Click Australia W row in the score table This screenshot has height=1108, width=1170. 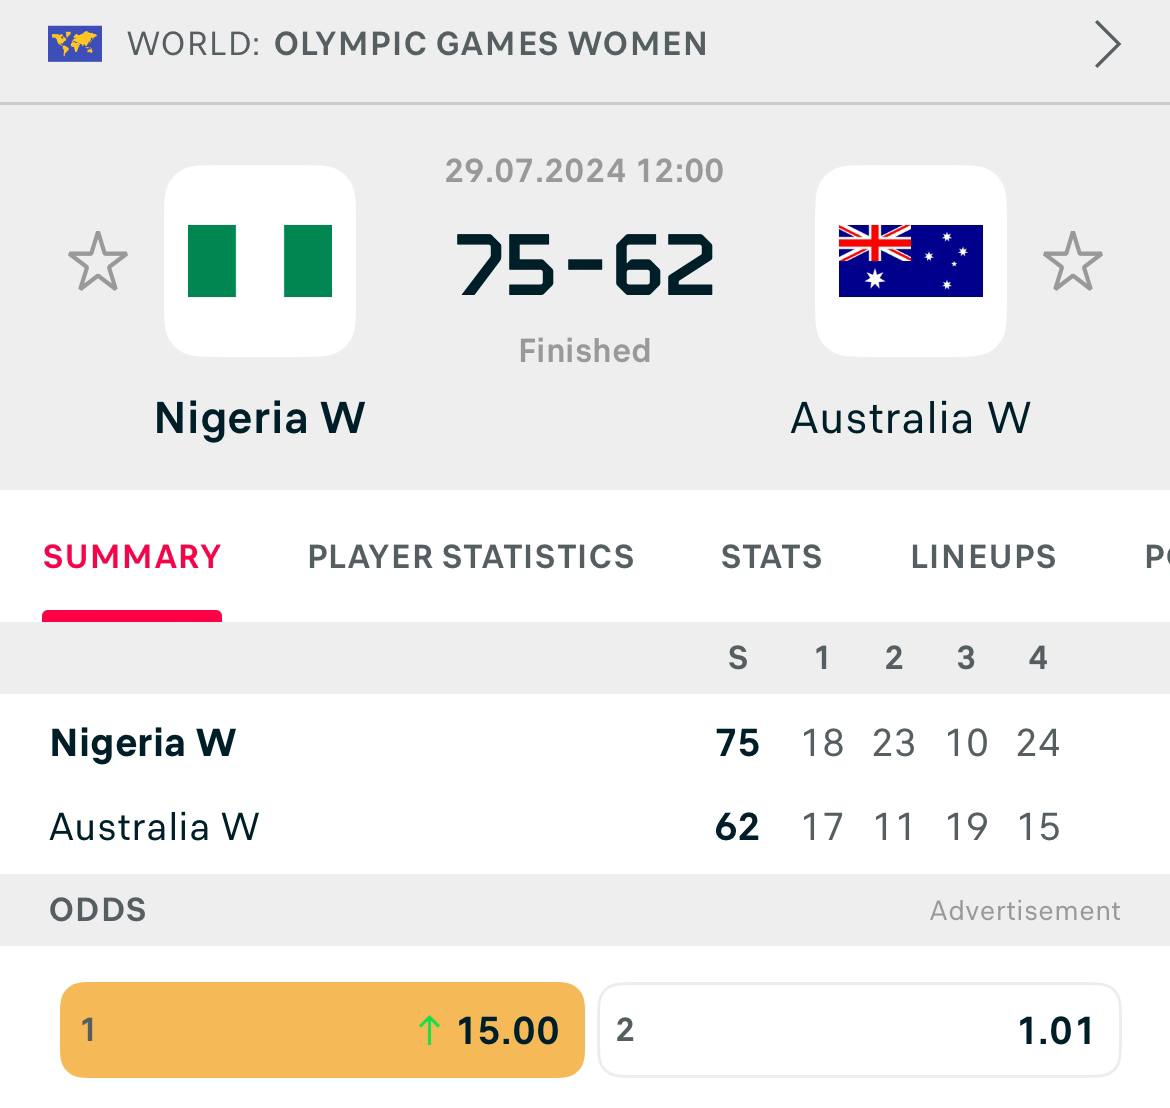click(x=155, y=827)
